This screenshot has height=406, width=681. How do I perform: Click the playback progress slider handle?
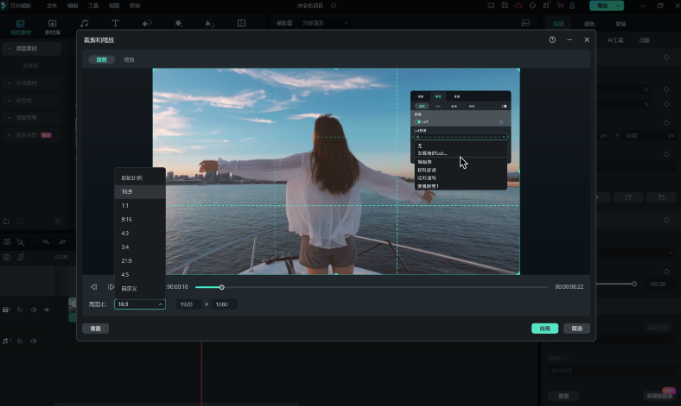pos(221,287)
